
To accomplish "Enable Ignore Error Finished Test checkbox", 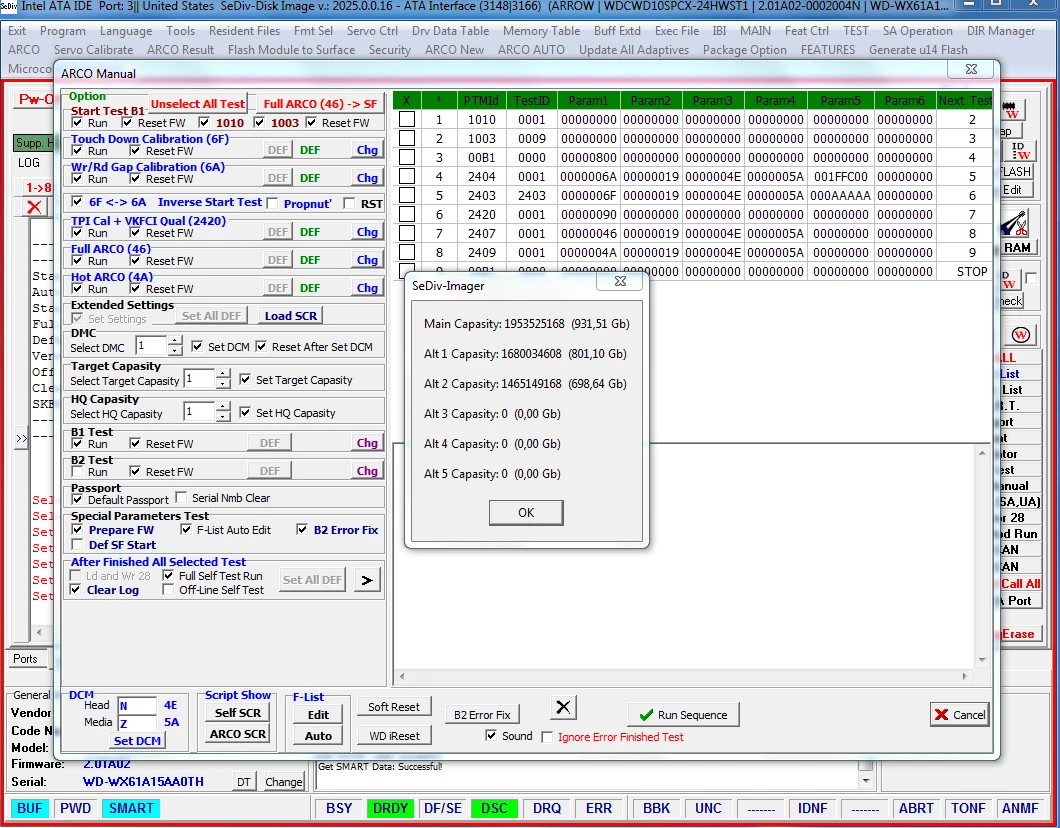I will click(x=547, y=737).
